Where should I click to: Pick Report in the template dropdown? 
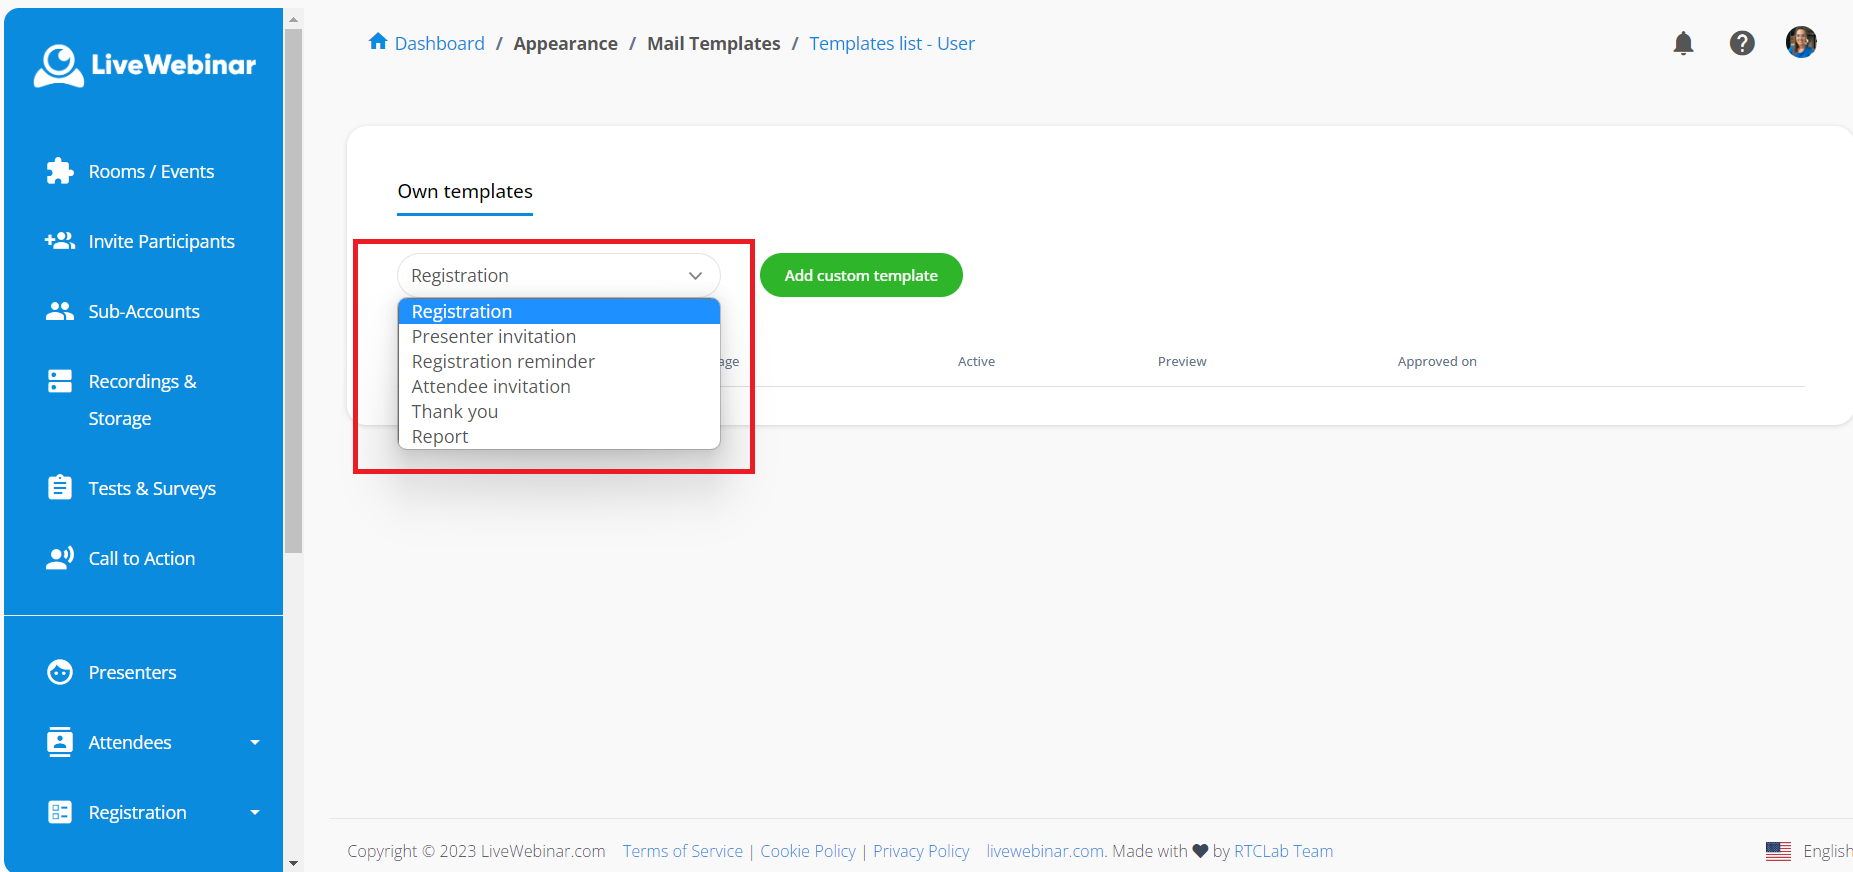click(440, 437)
